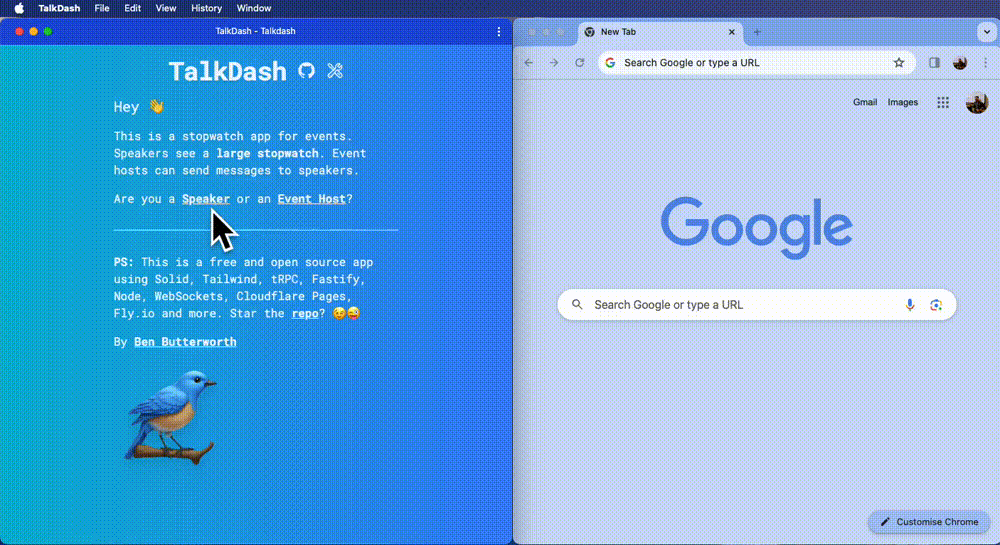This screenshot has width=1000, height=545.
Task: Toggle Chrome's side panel icon
Action: [934, 62]
